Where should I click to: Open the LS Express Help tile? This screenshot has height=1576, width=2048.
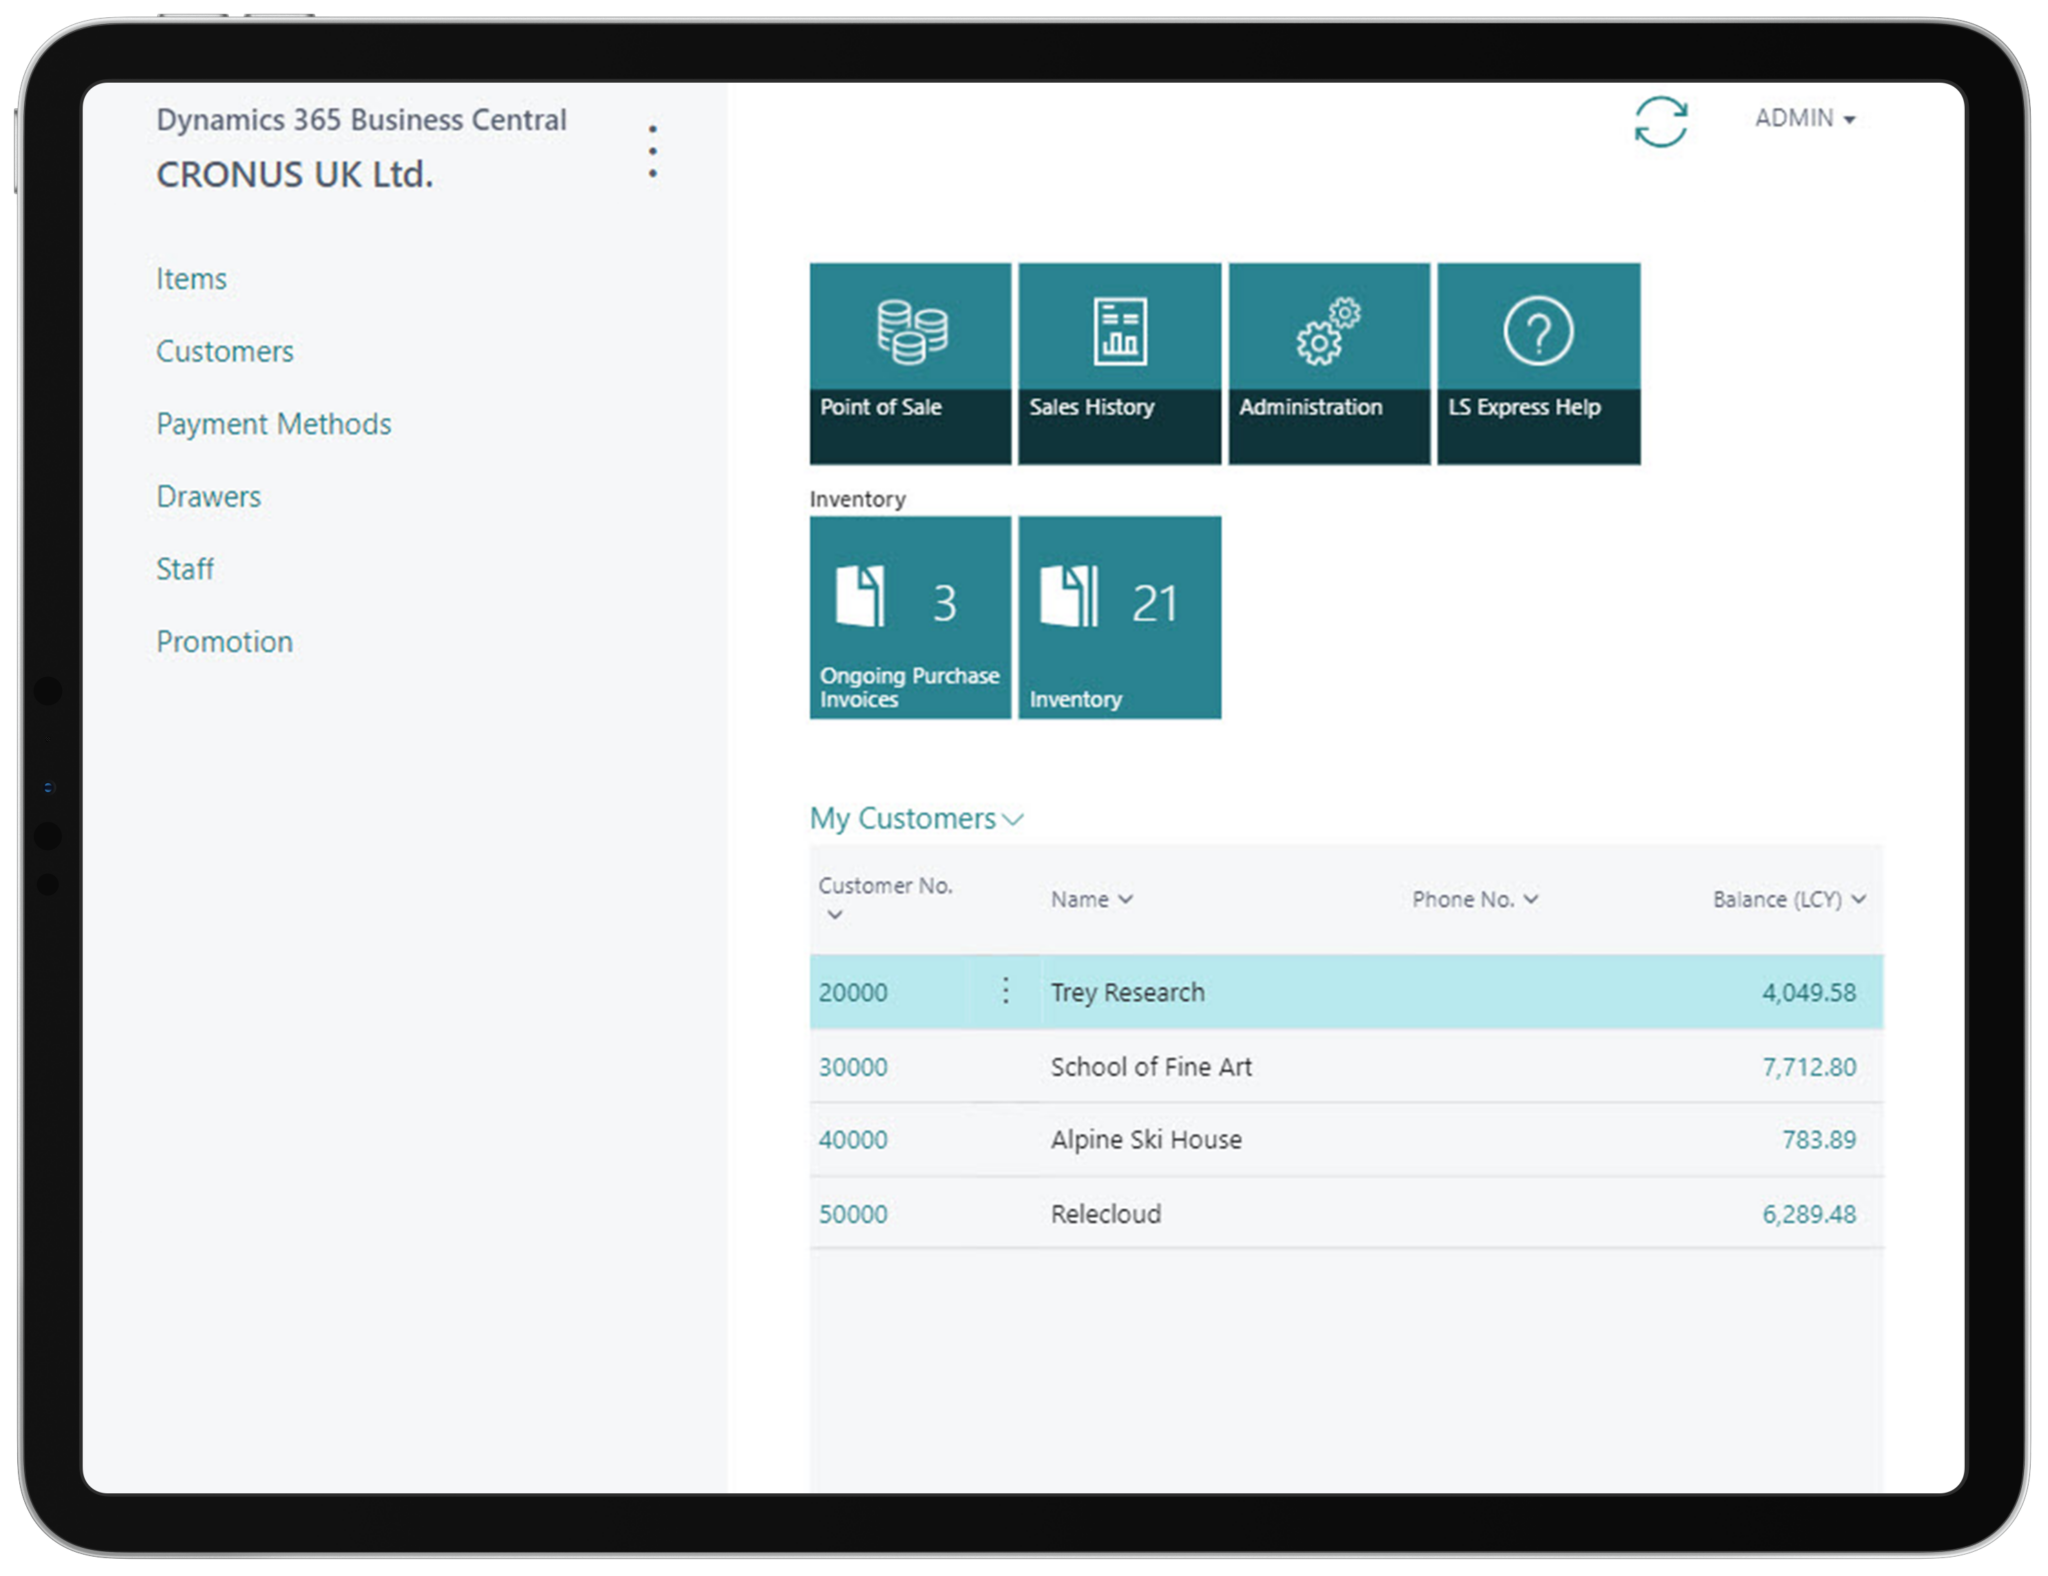click(x=1538, y=363)
